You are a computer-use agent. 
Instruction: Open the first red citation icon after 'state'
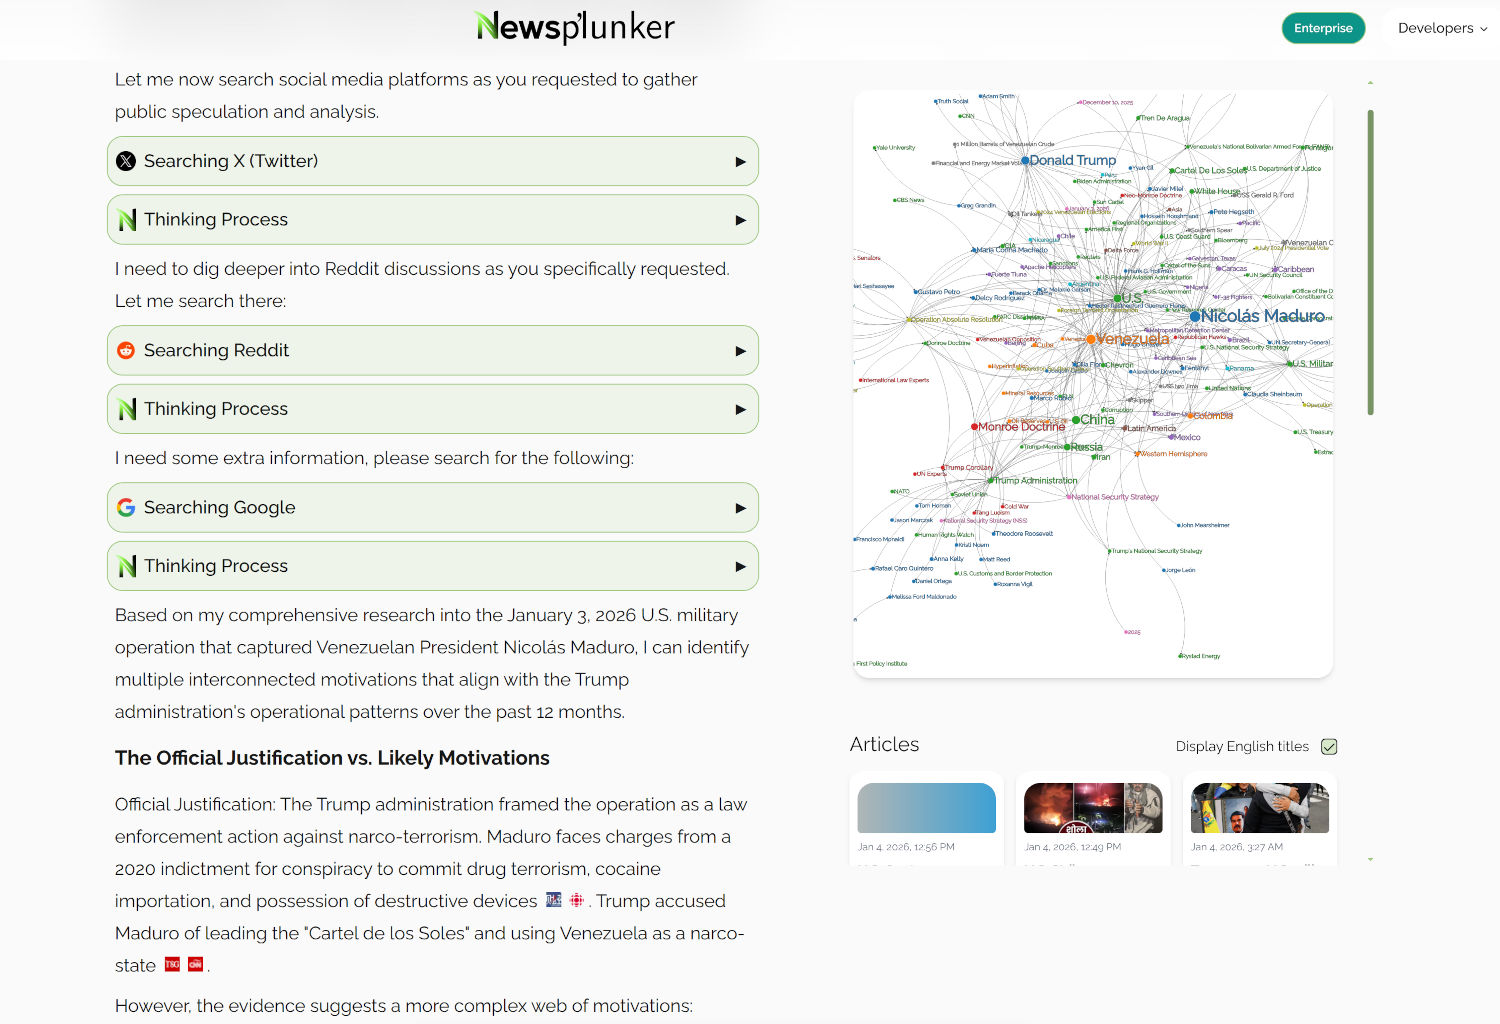pos(172,964)
